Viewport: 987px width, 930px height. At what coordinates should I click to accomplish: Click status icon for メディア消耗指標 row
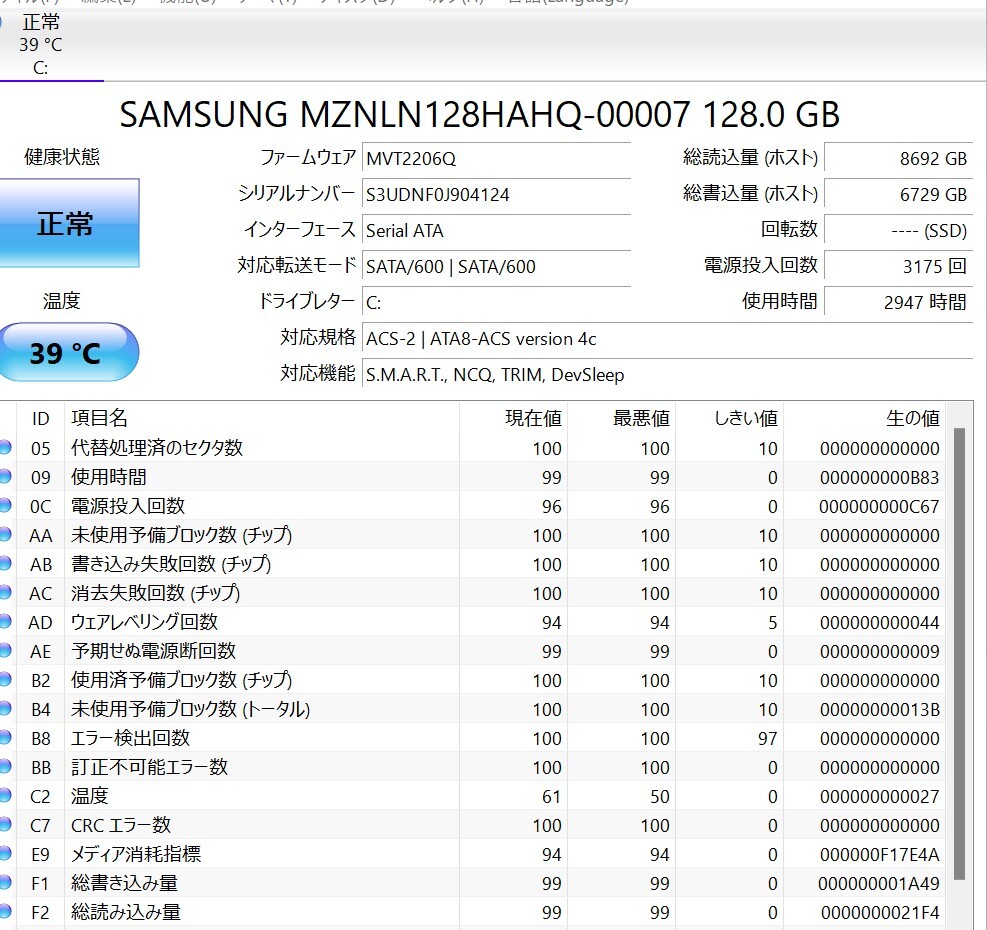(5, 854)
